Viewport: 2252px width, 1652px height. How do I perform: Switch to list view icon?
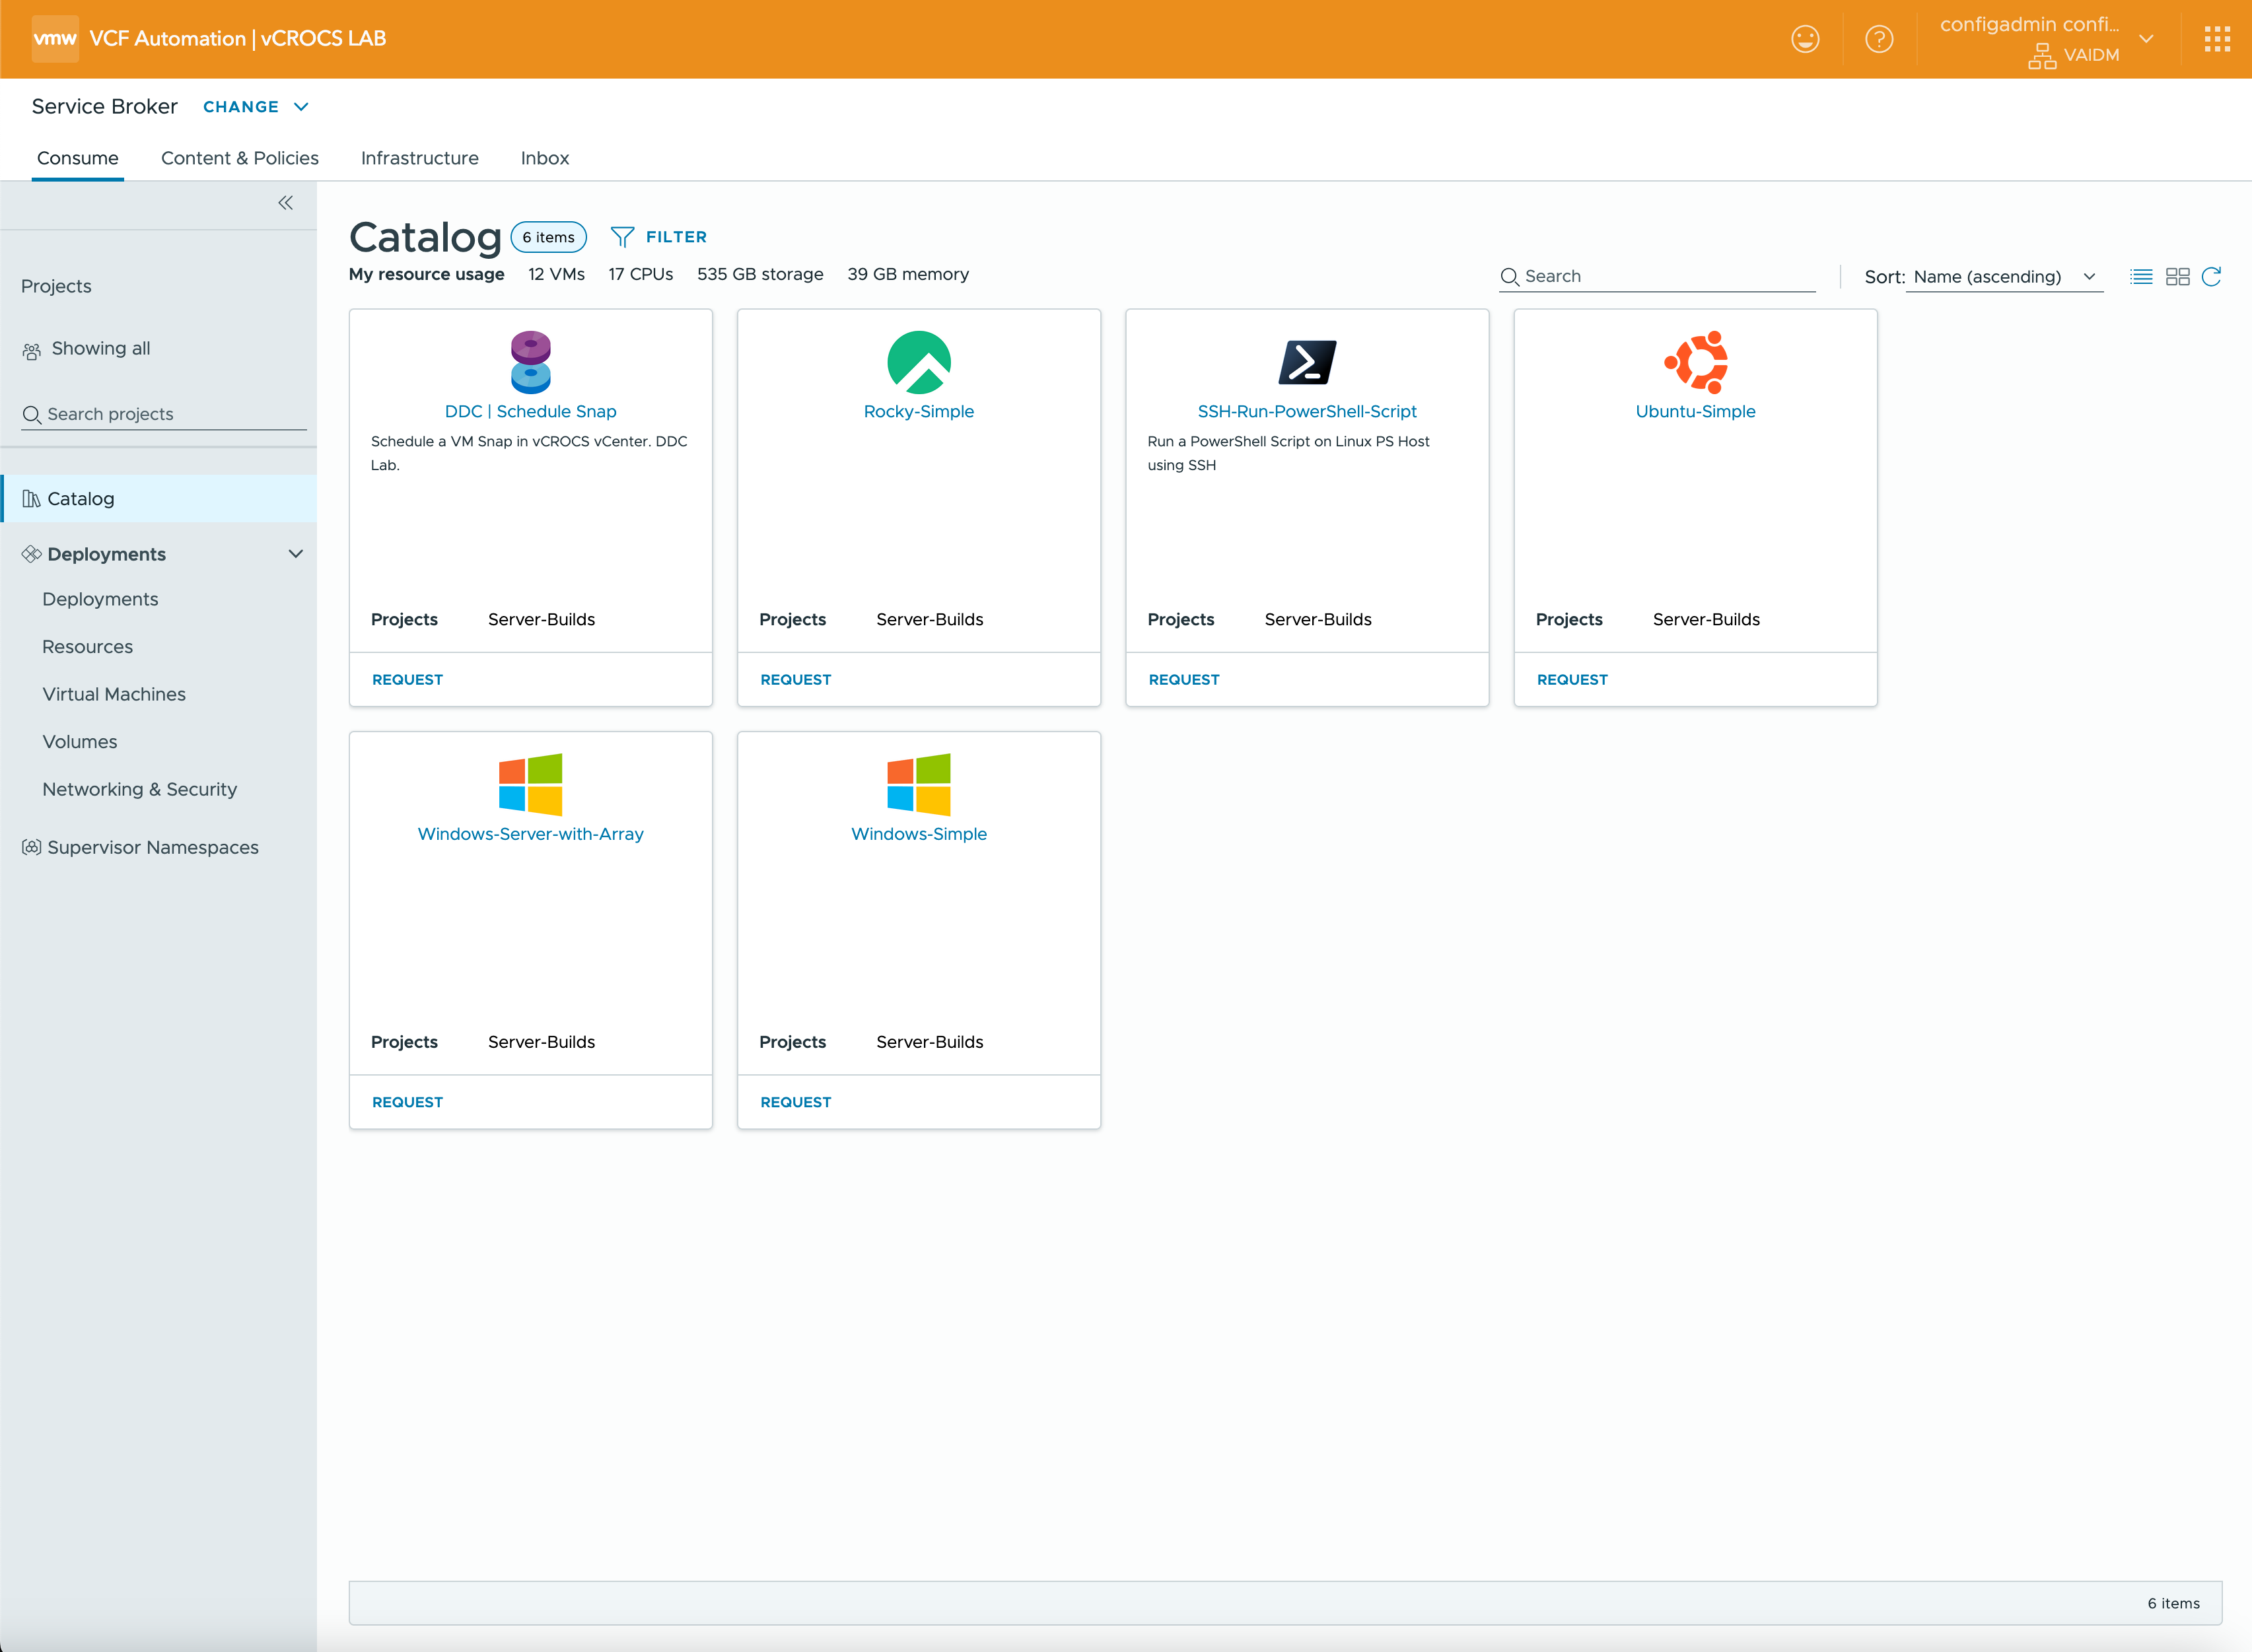click(x=2141, y=277)
